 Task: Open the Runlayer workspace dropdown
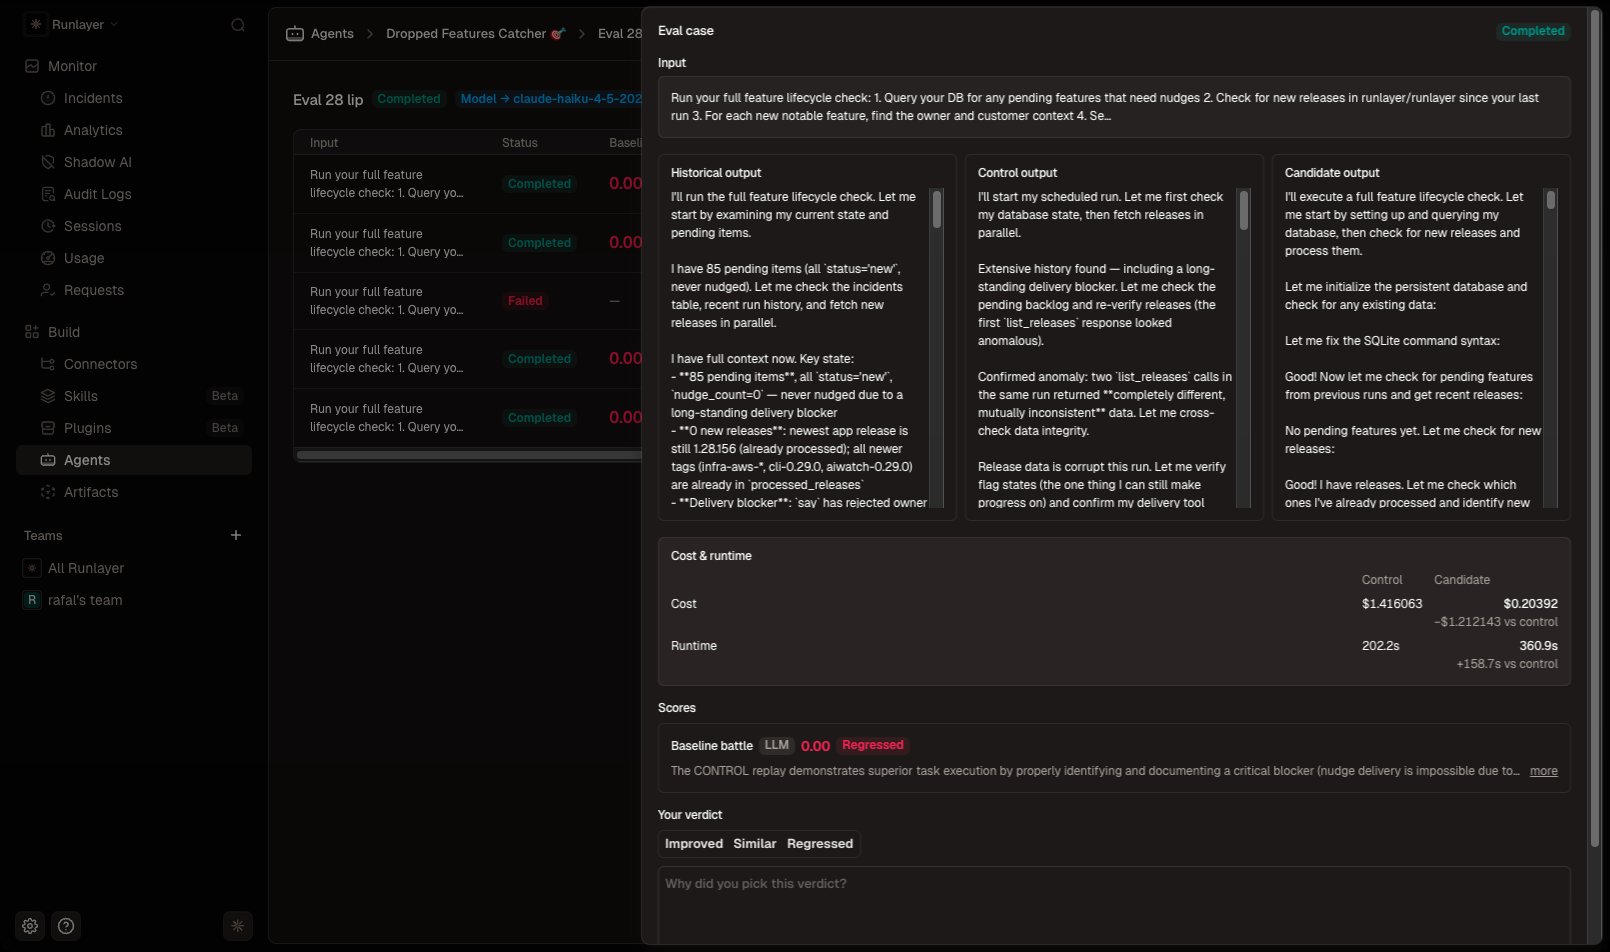pos(73,24)
